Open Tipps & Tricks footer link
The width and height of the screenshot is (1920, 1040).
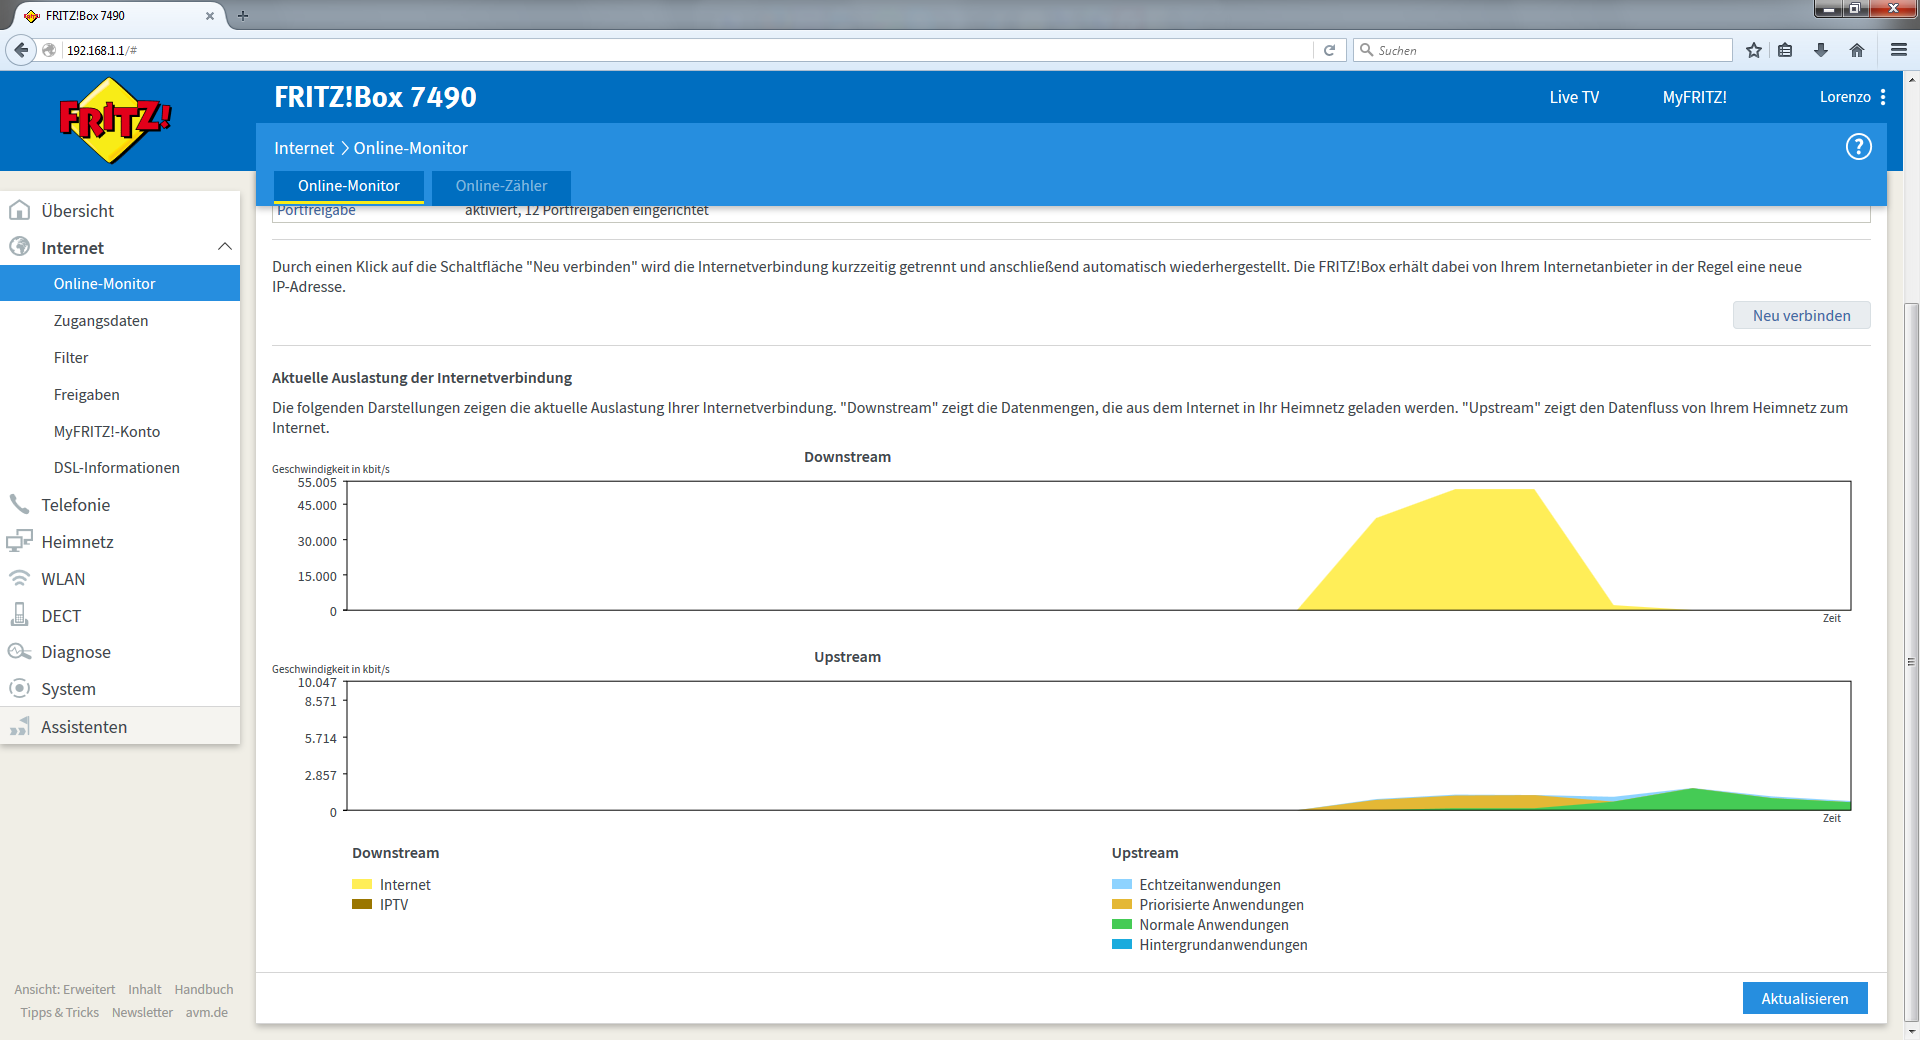(x=59, y=1012)
